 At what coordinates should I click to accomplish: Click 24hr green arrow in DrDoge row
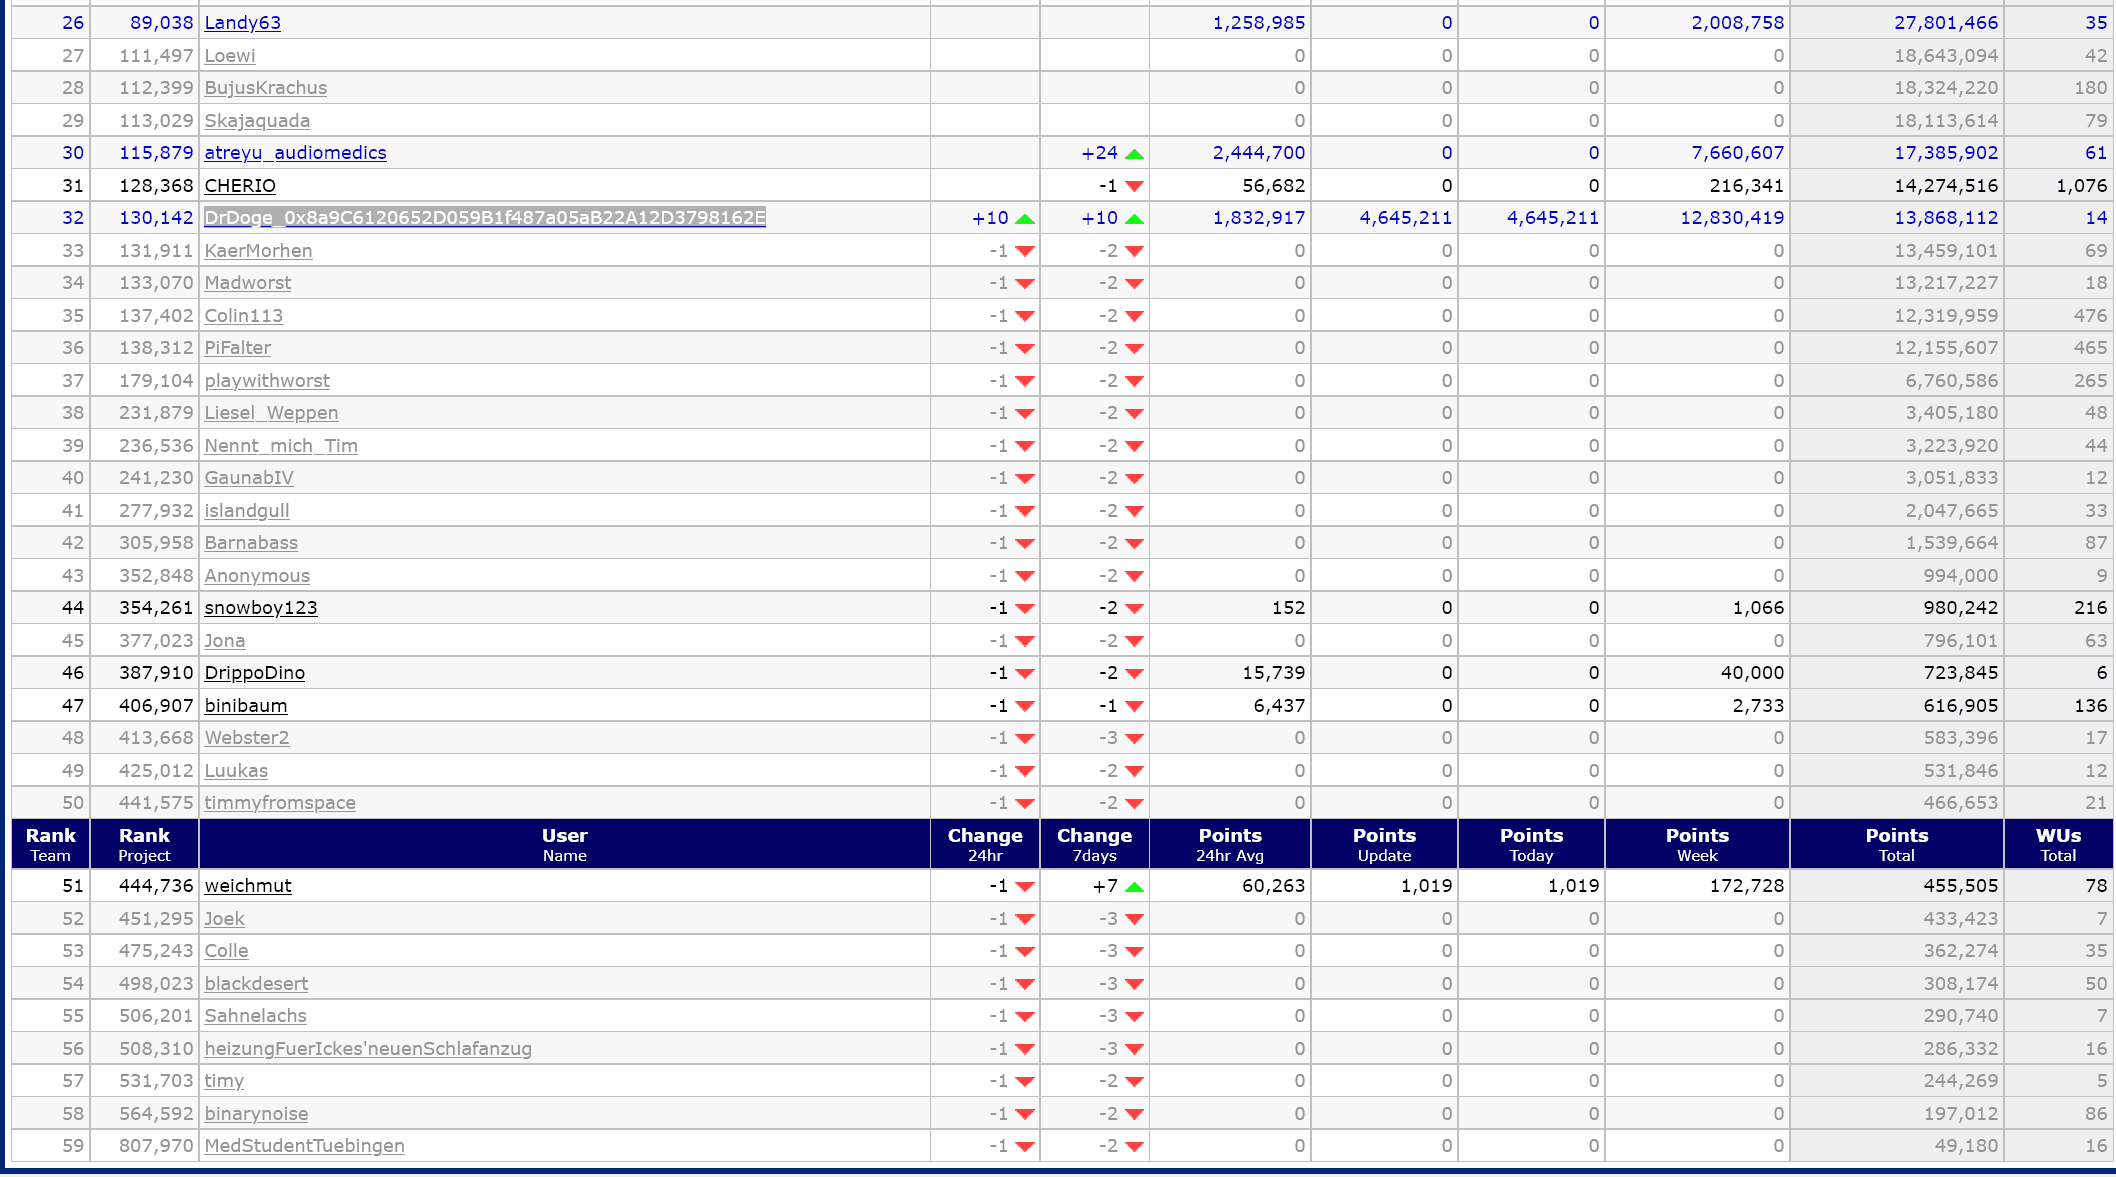tap(1025, 219)
